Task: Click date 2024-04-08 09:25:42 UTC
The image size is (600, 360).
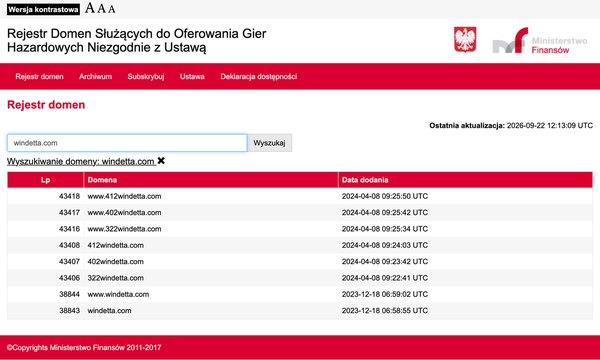Action: (x=385, y=213)
